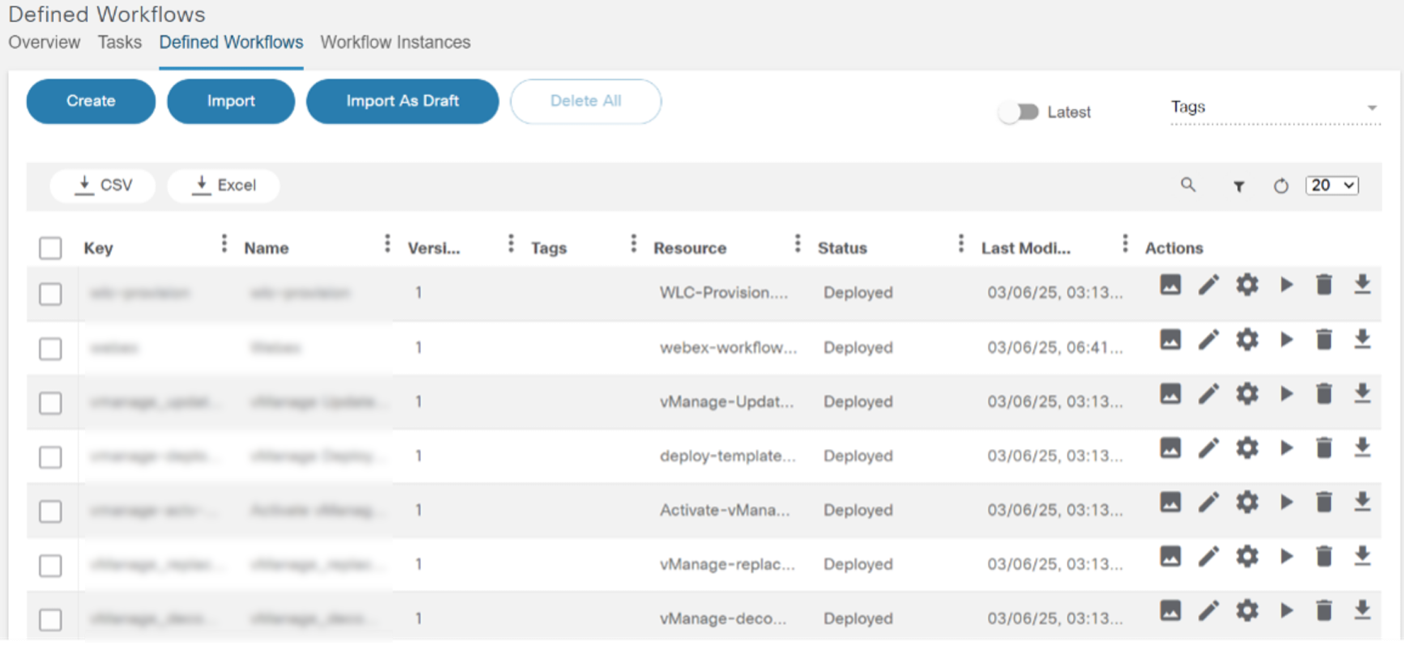
Task: Check the select-all header checkbox
Action: click(50, 248)
